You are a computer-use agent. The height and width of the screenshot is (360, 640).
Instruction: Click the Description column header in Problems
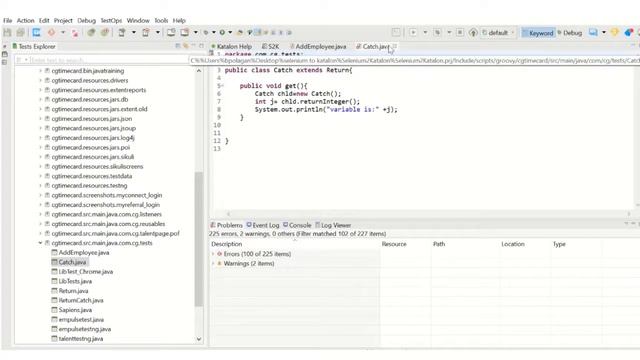227,244
